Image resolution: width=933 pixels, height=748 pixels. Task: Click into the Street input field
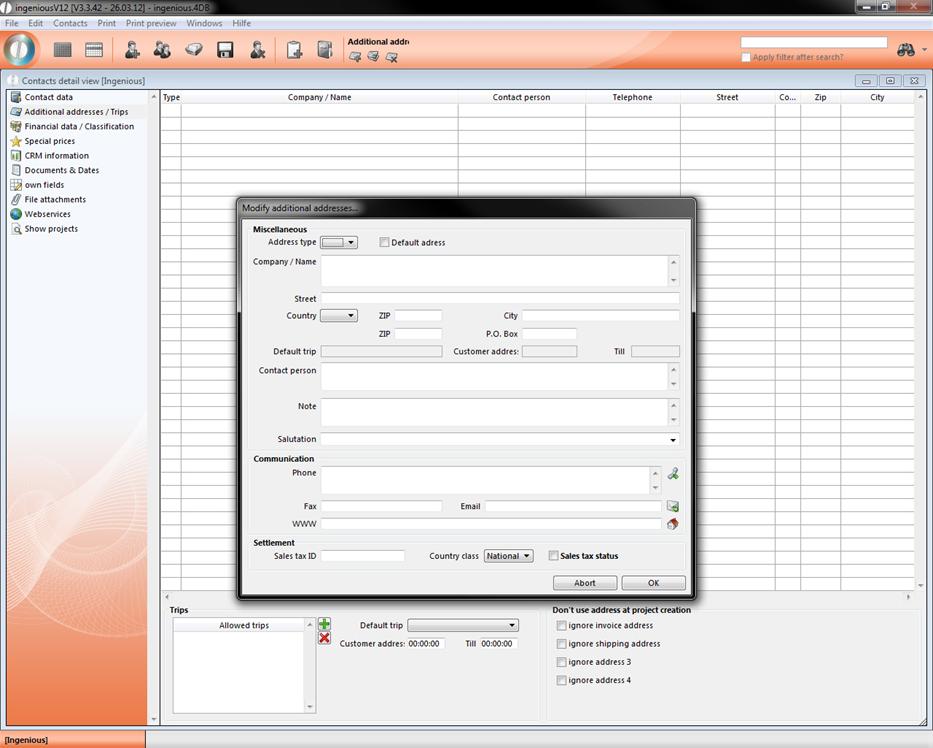pos(499,299)
